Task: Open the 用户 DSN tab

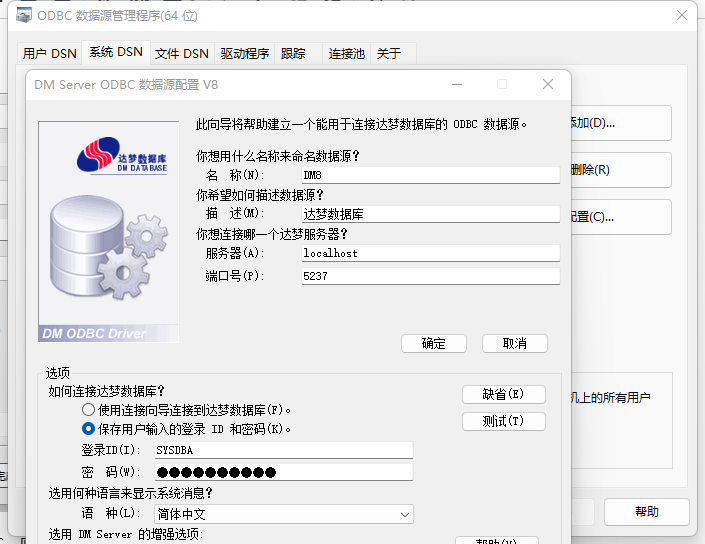Action: 49,54
